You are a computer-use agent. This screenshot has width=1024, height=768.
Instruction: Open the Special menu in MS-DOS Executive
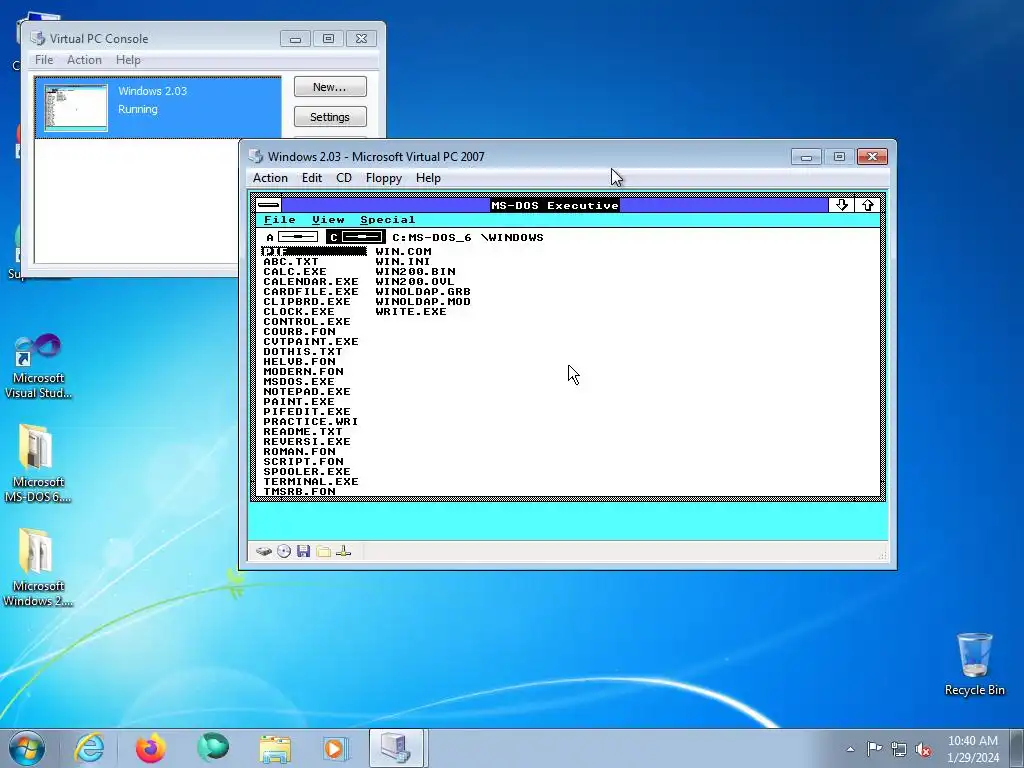coord(387,220)
